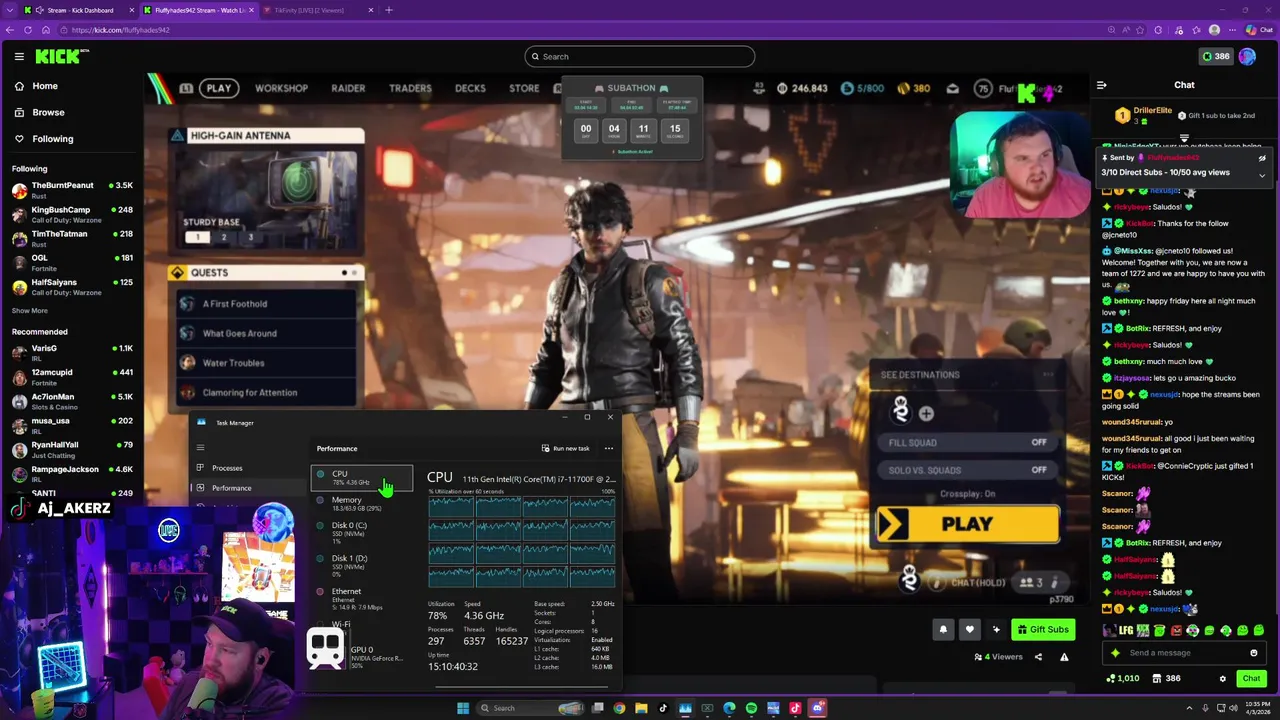Open Task Manager more options ellipsis

coord(608,448)
